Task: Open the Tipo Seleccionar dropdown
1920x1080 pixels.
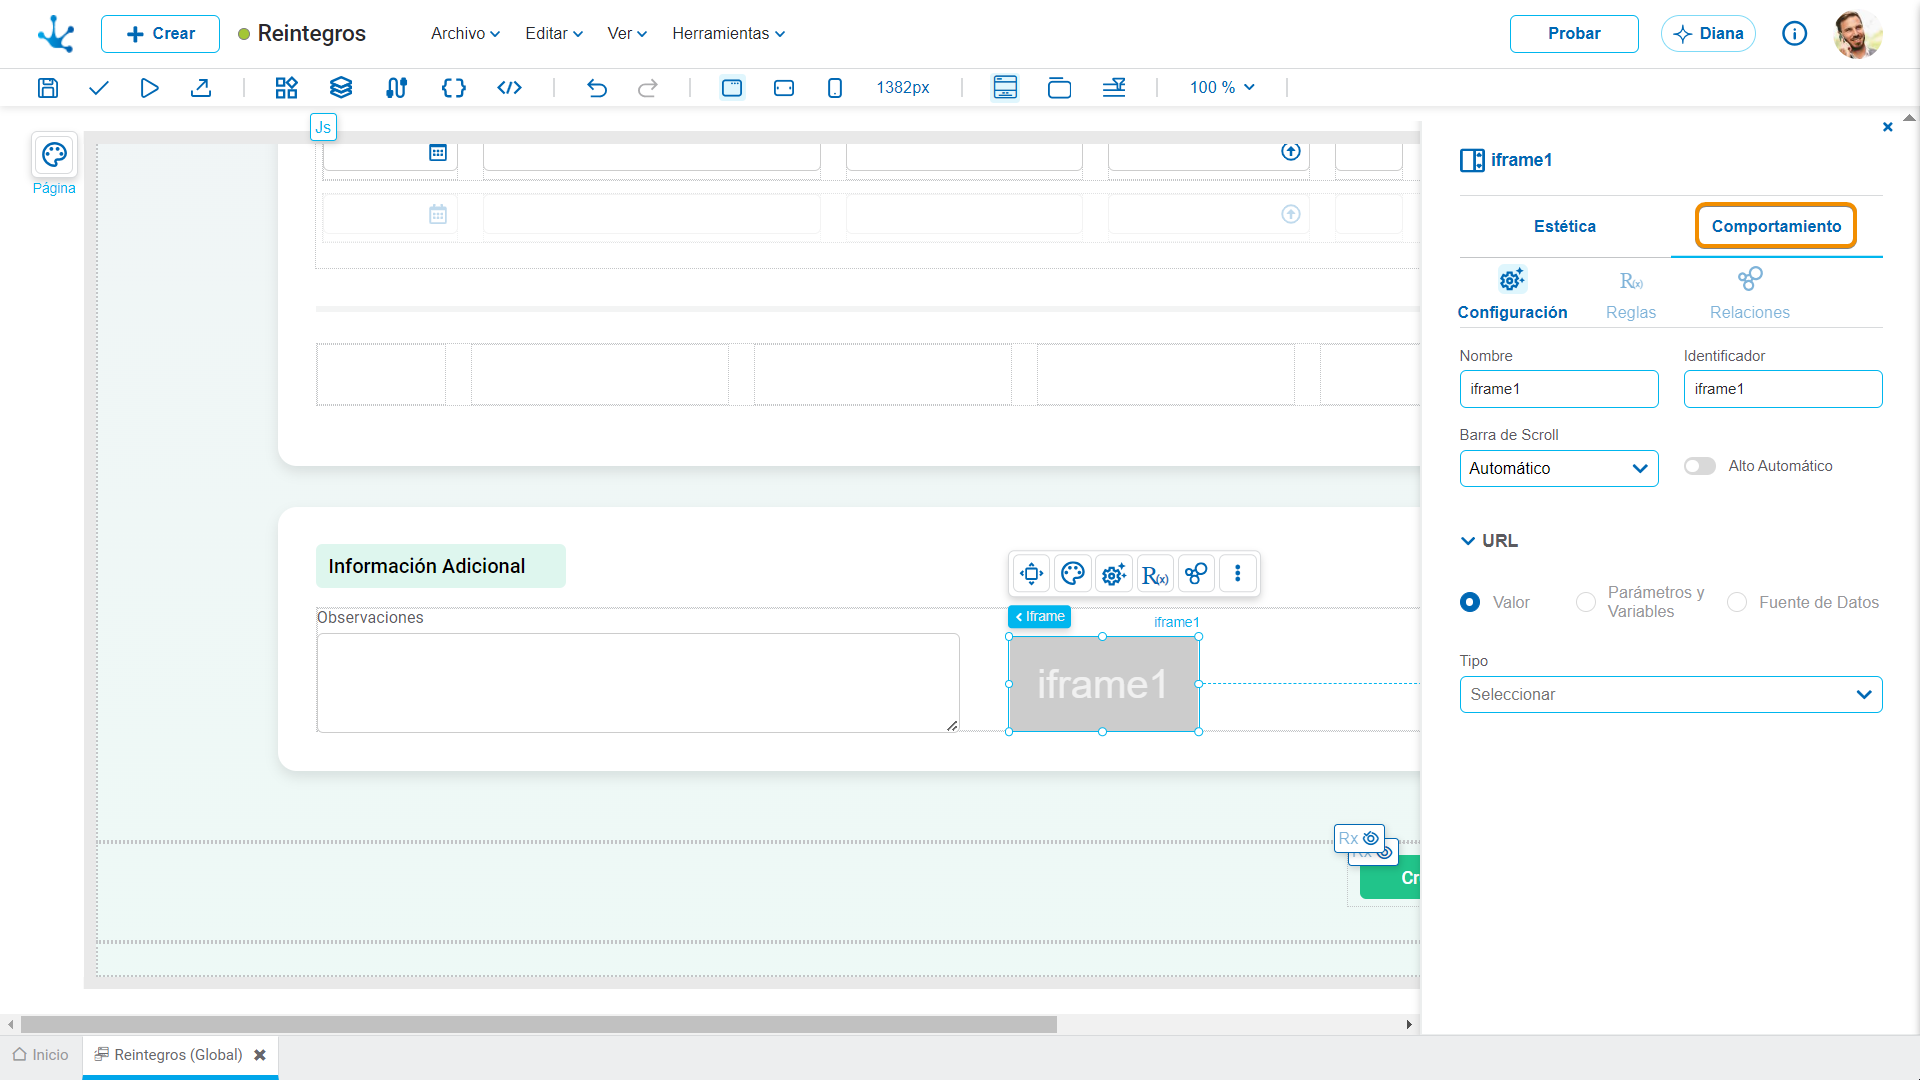Action: pyautogui.click(x=1671, y=694)
